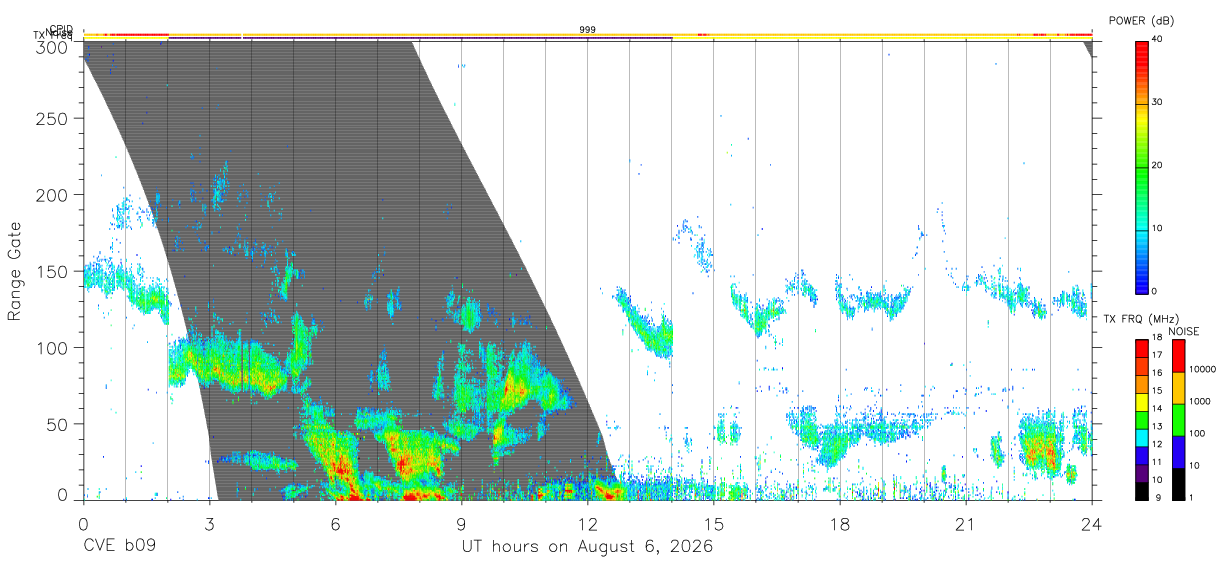This screenshot has width=1228, height=567.
Task: Click 'UT hours on August 6, 2026' label
Action: click(587, 548)
